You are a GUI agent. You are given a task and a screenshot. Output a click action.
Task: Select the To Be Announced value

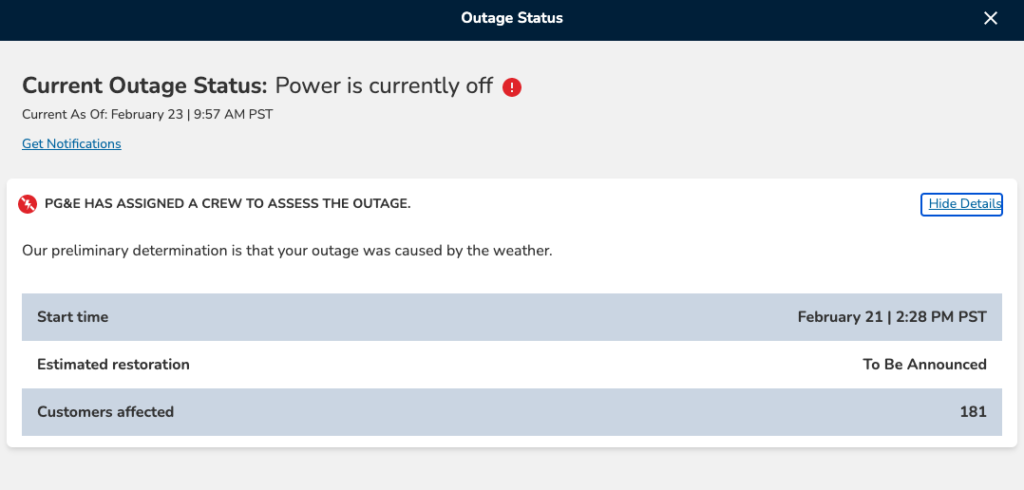[924, 365]
